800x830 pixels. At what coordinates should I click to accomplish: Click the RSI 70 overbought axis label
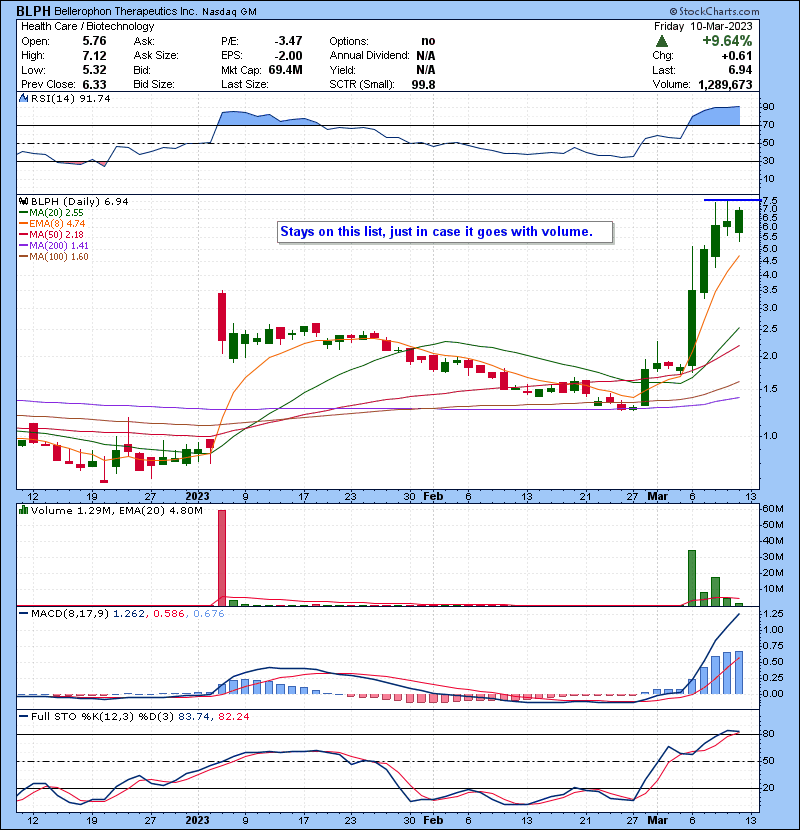(x=768, y=125)
